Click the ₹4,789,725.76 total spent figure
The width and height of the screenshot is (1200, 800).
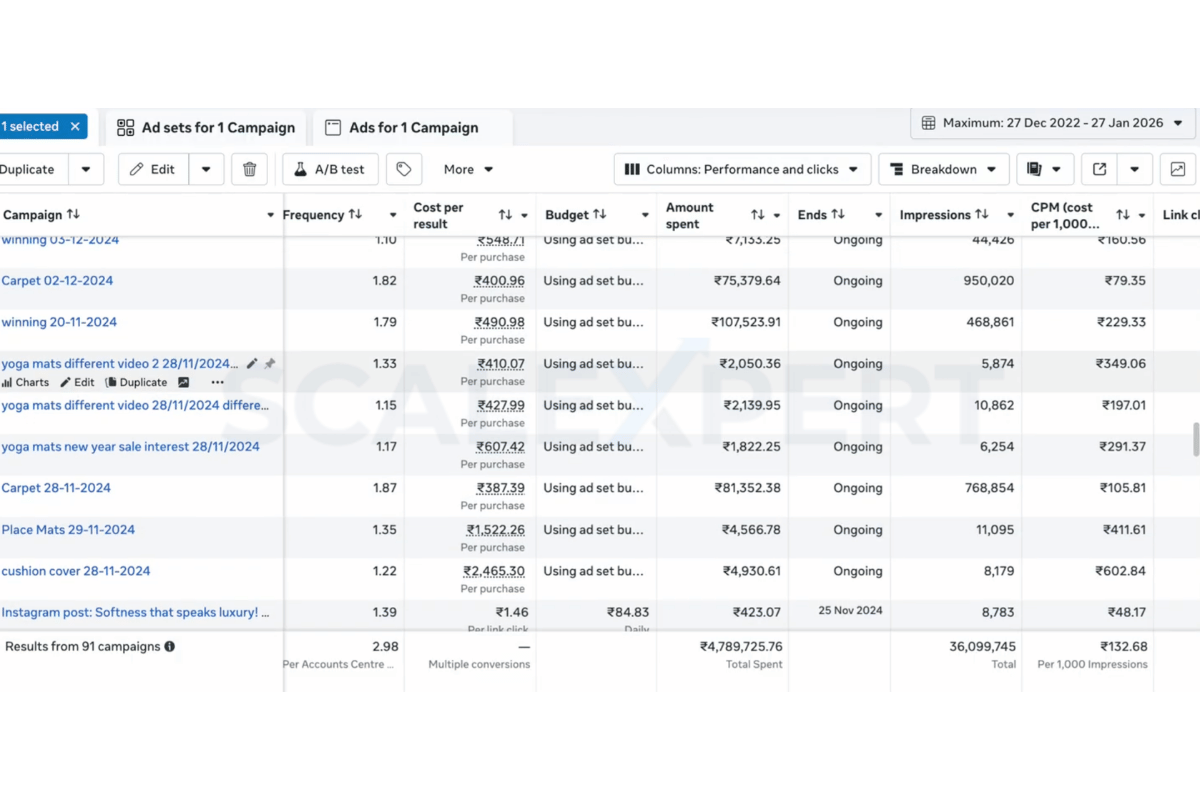(741, 647)
